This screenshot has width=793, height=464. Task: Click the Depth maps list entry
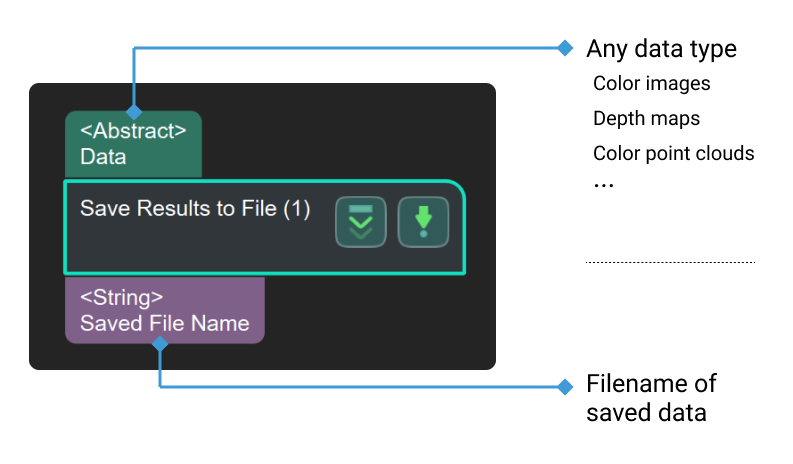coord(646,118)
